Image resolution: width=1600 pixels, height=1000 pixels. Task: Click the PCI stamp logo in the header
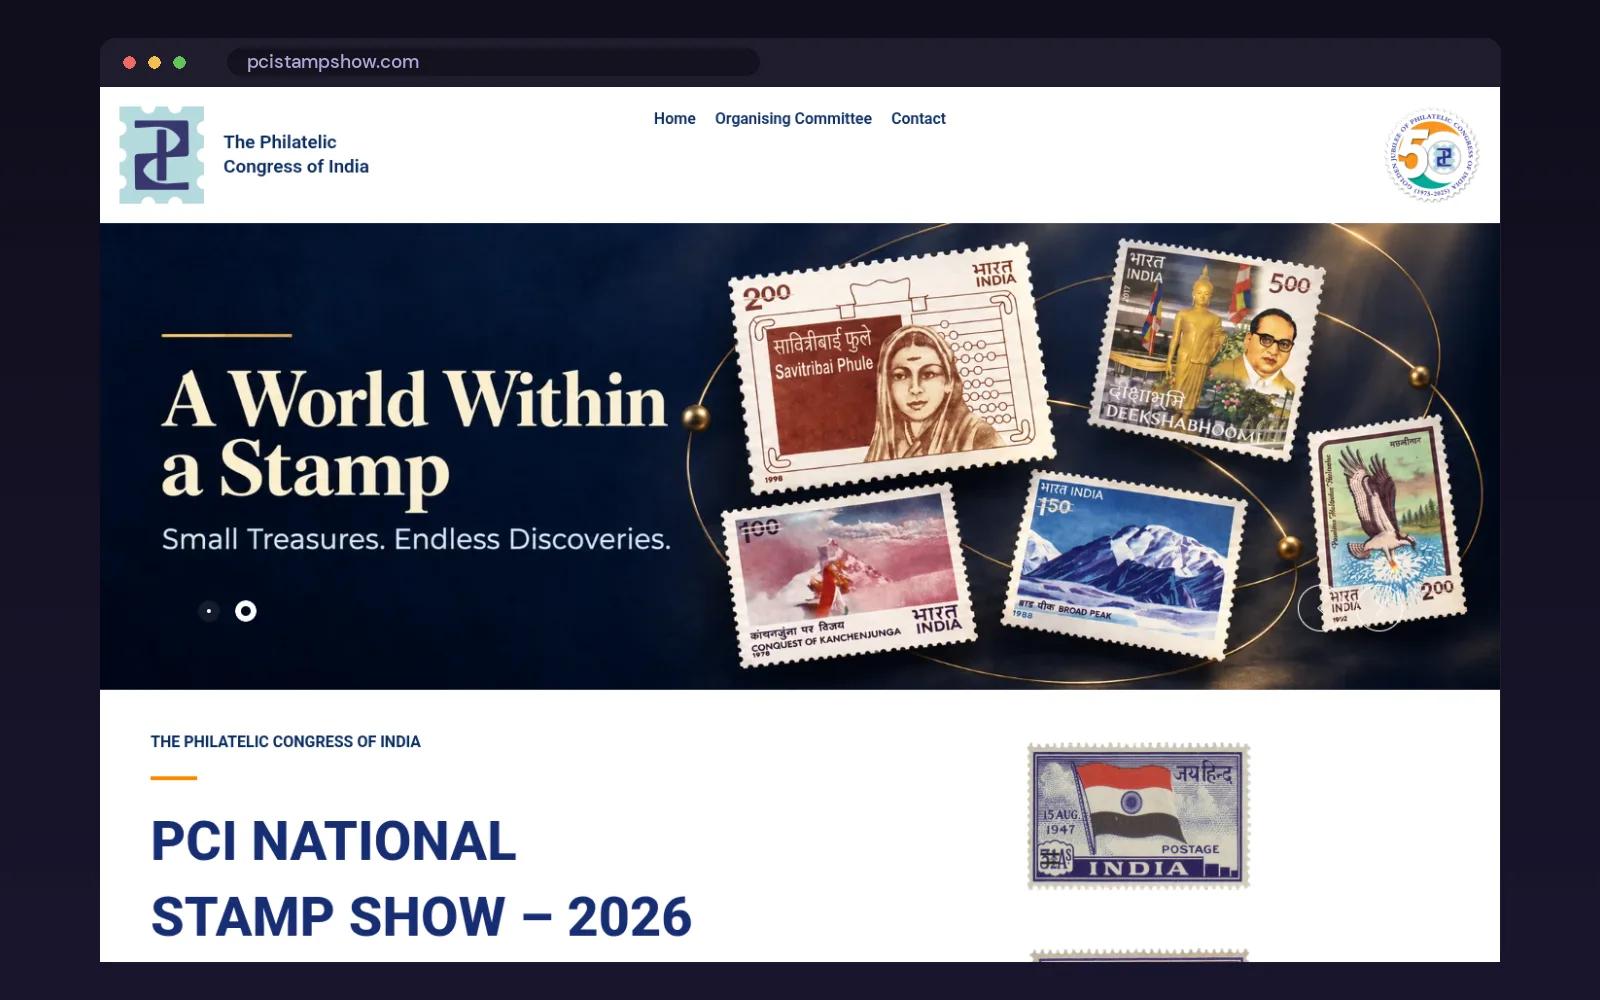[x=161, y=155]
